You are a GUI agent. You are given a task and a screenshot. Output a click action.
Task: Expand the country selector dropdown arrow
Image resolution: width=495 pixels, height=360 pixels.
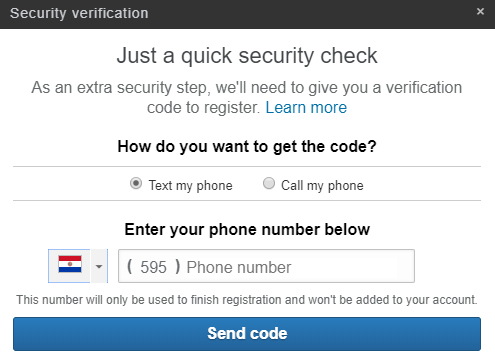(x=99, y=266)
